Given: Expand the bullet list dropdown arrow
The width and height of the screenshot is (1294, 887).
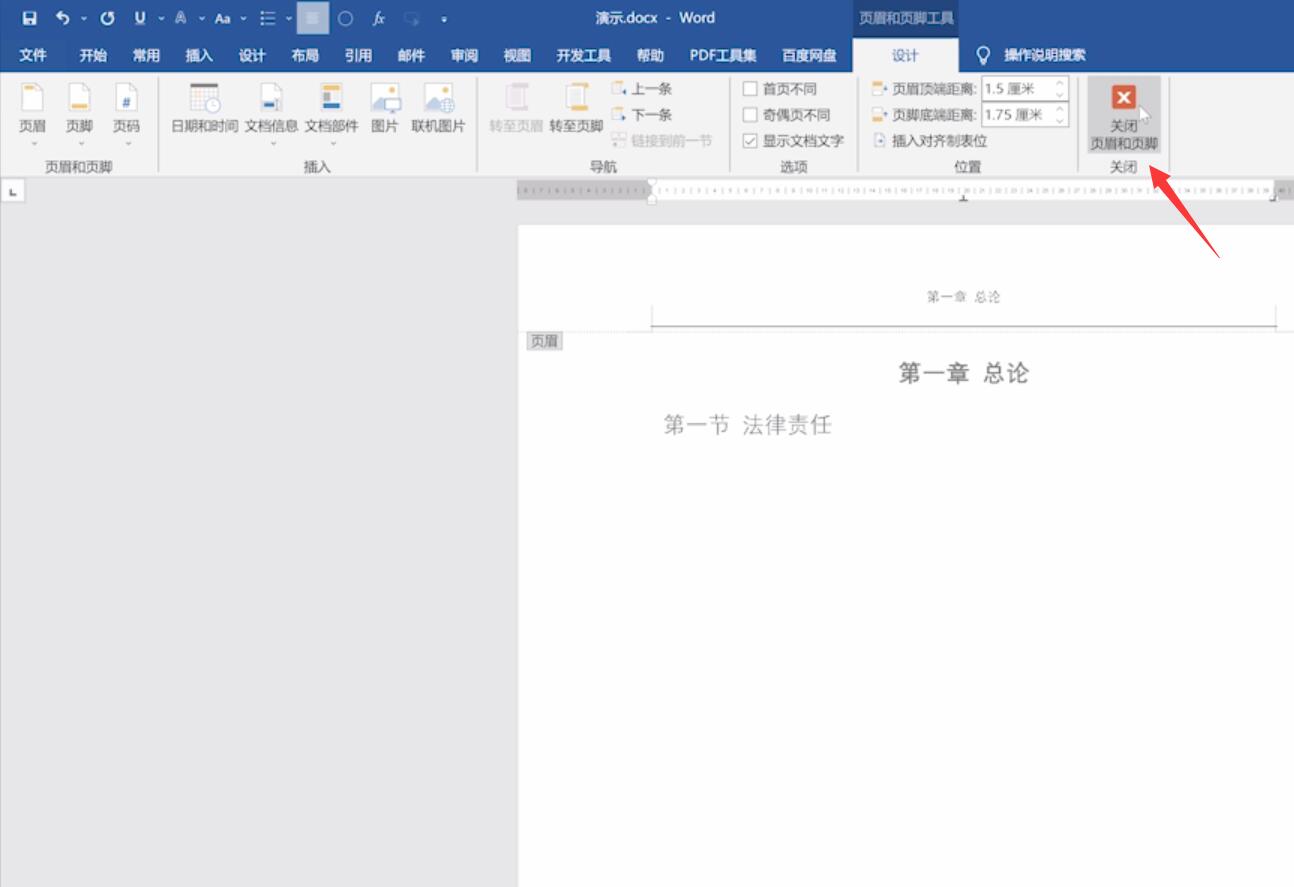Looking at the screenshot, I should (x=288, y=18).
